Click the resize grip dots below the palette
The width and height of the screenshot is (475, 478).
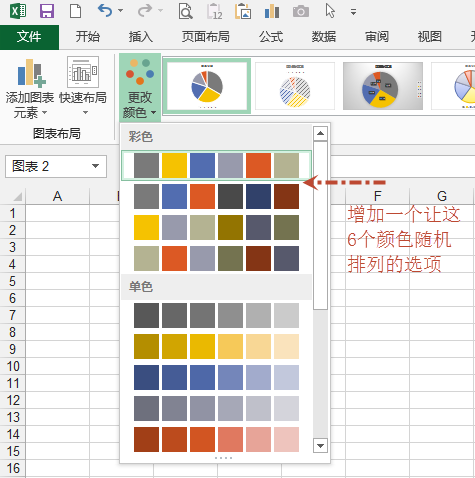coord(223,458)
